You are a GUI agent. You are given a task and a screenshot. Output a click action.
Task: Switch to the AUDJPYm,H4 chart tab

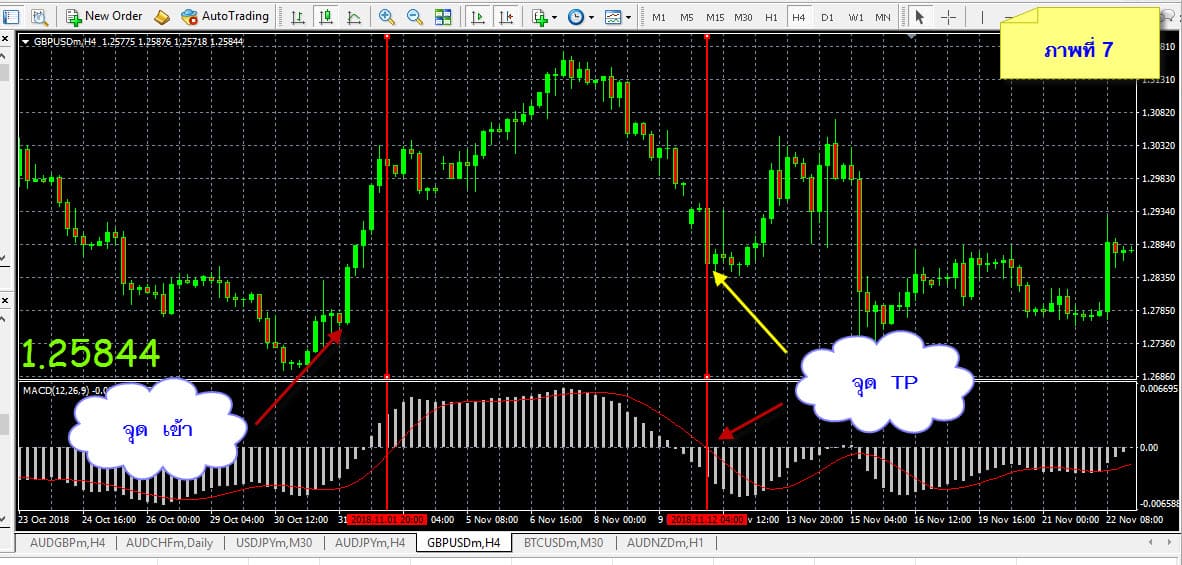pyautogui.click(x=370, y=543)
